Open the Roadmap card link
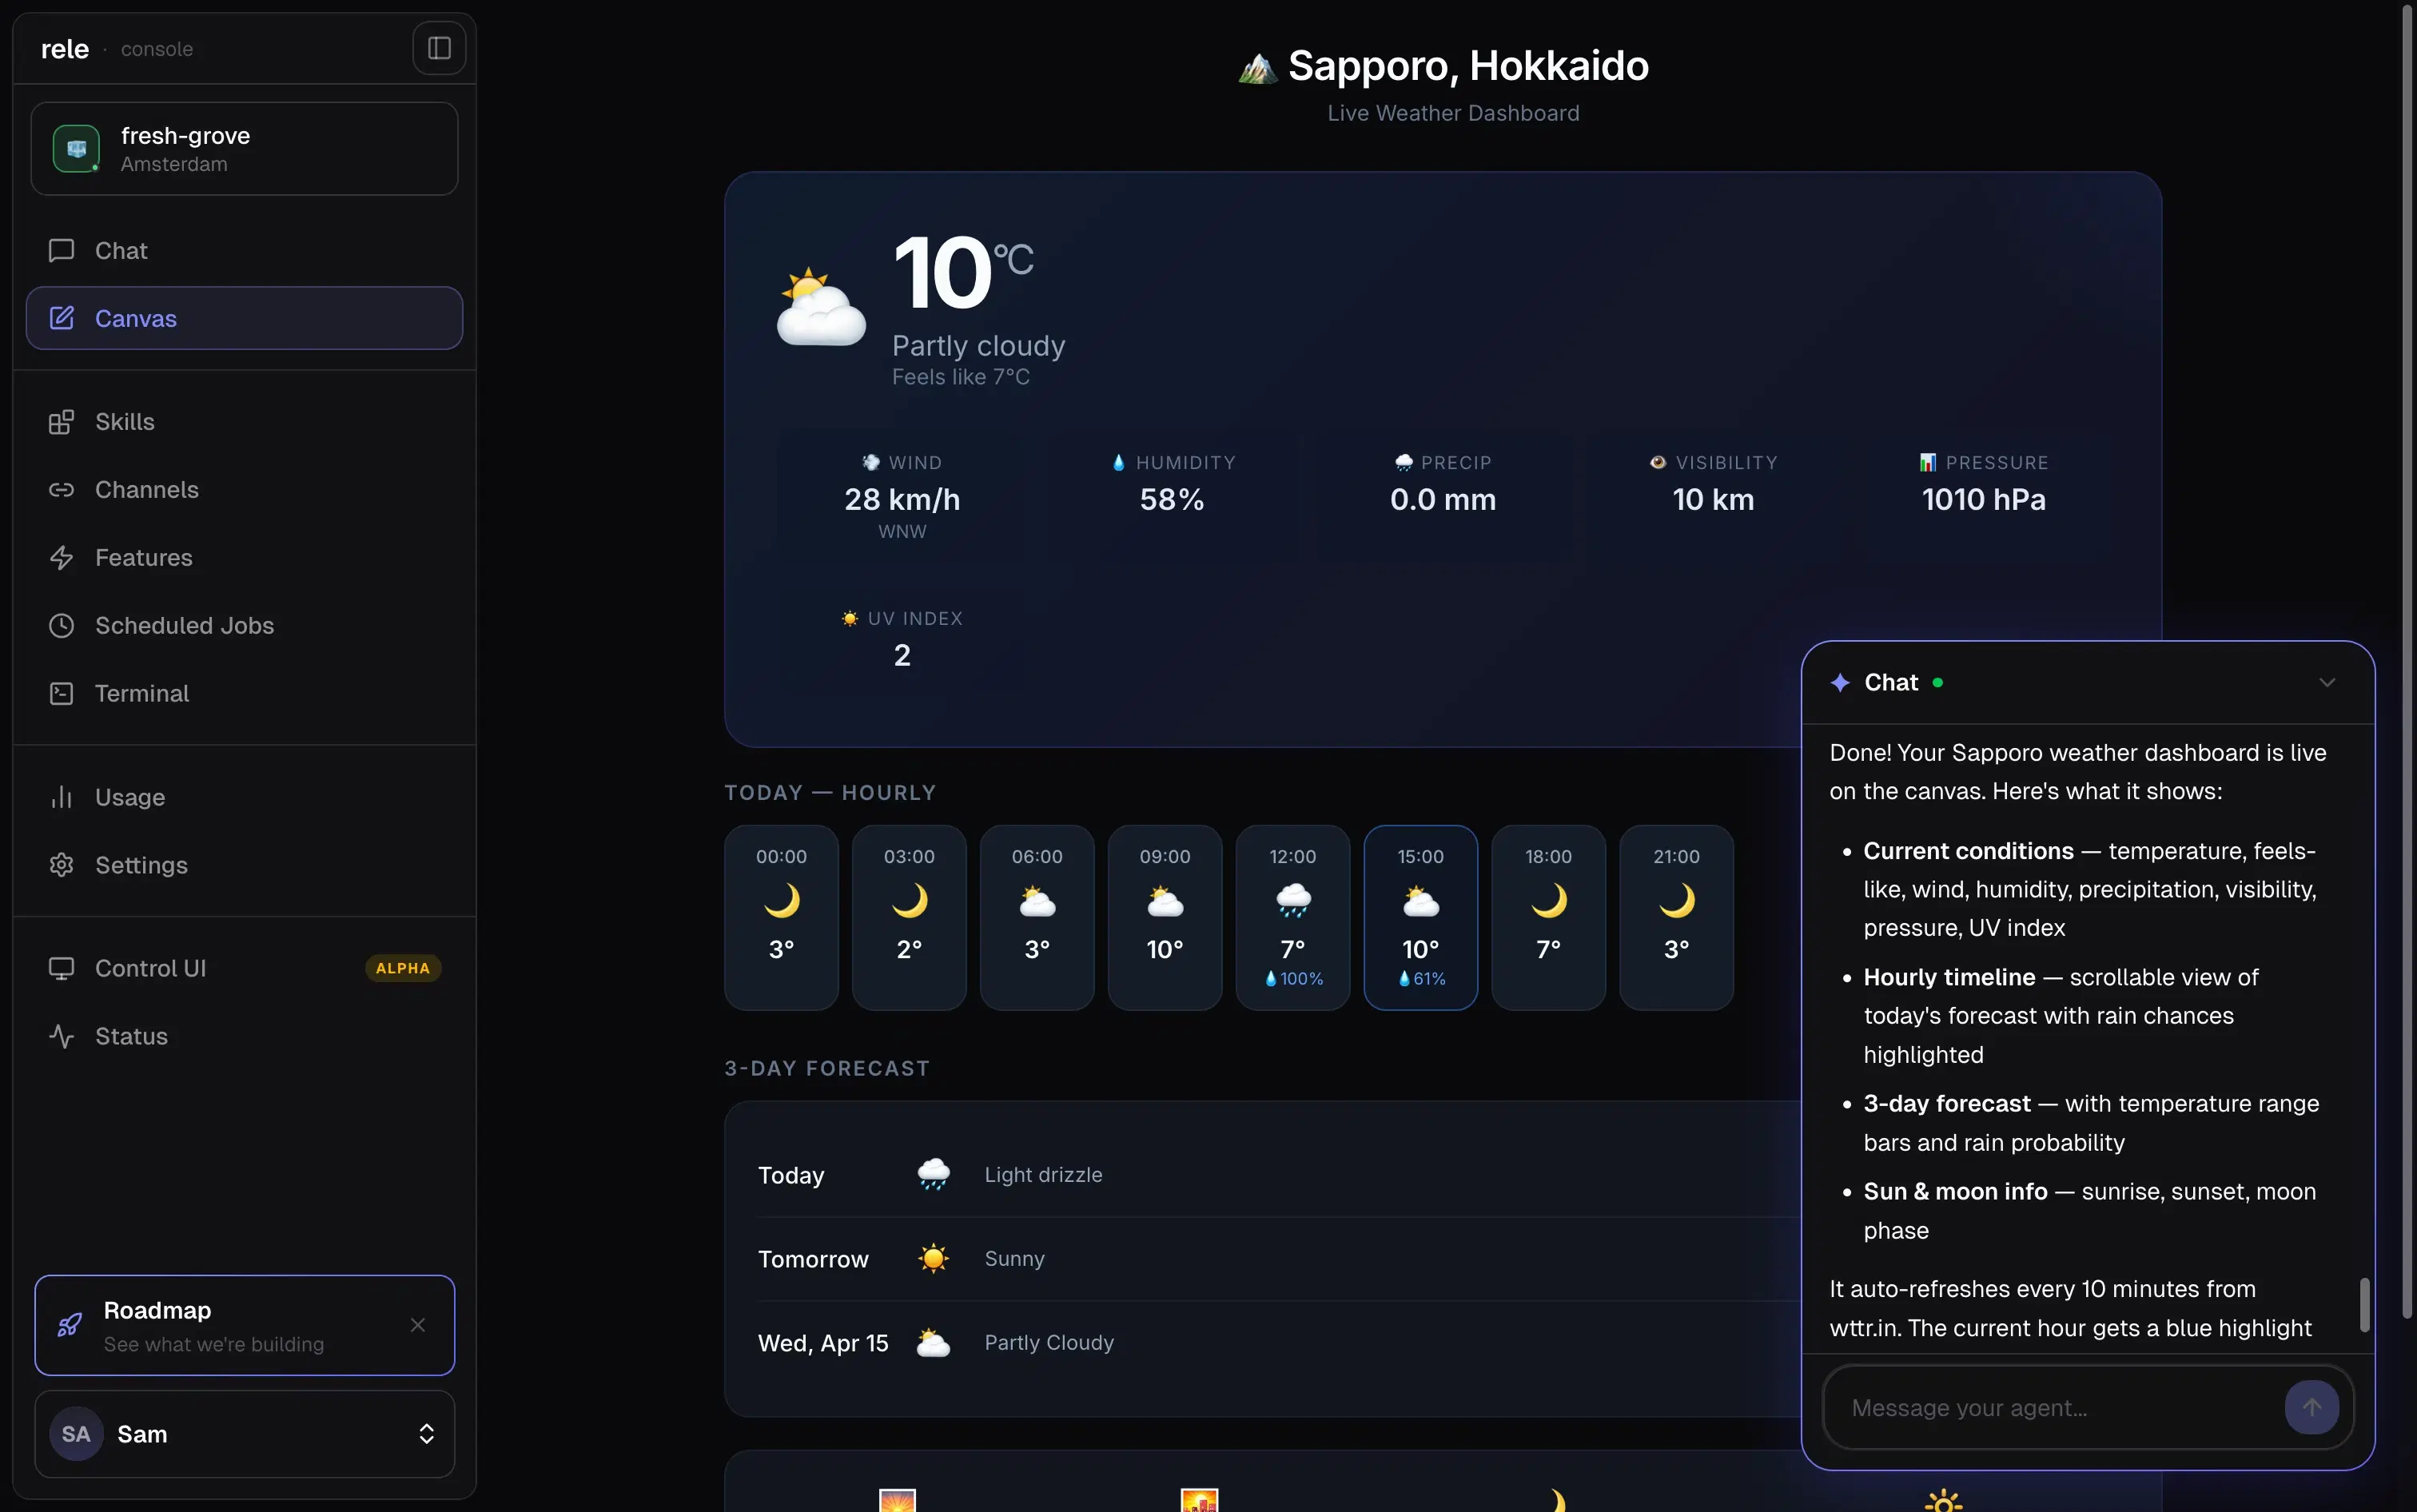 click(x=213, y=1325)
